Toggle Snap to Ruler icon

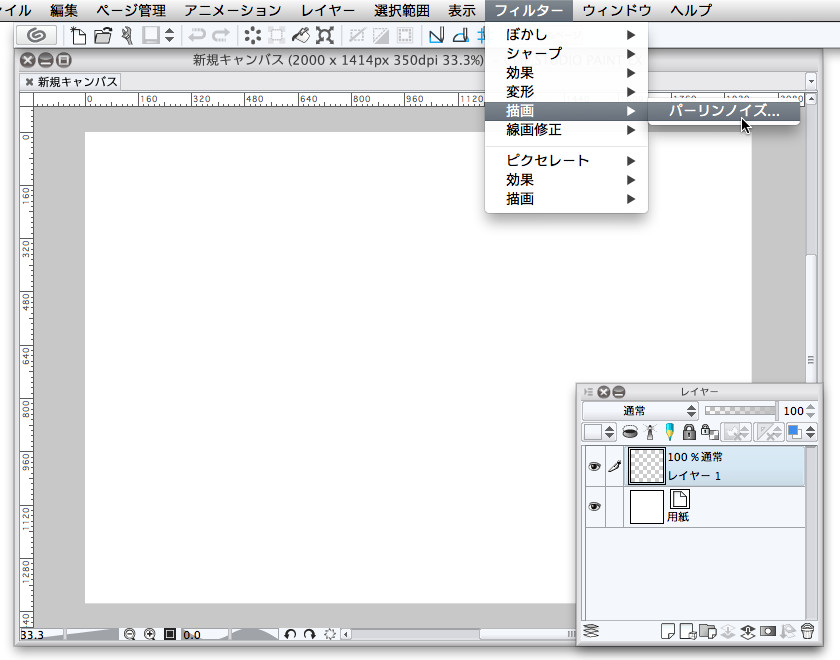[x=437, y=35]
